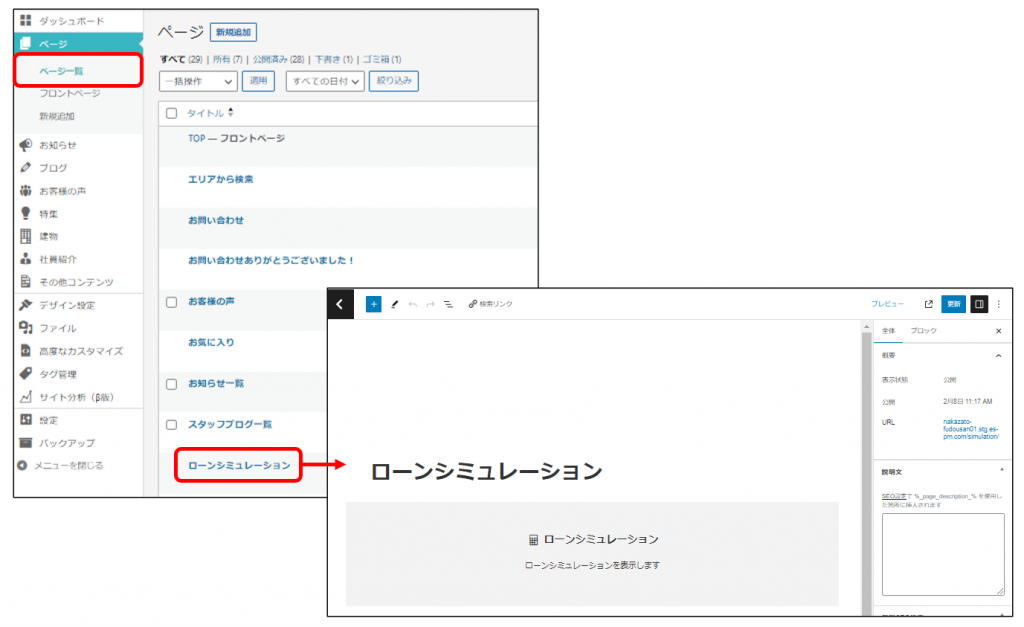Check the select-all checkbox beside タイトル
This screenshot has height=627, width=1024.
coord(171,113)
